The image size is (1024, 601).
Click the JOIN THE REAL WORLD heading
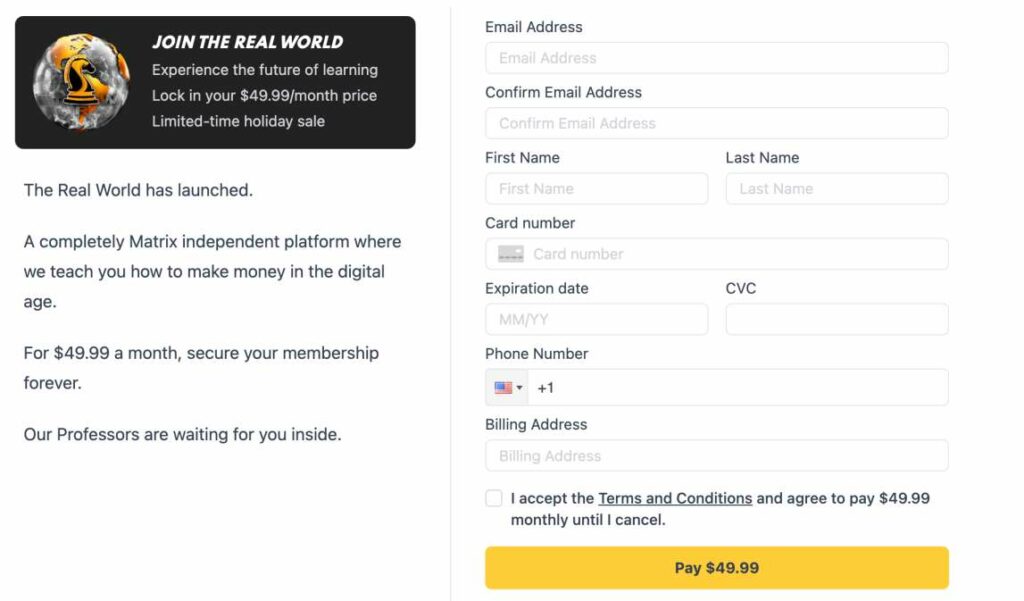tap(247, 43)
